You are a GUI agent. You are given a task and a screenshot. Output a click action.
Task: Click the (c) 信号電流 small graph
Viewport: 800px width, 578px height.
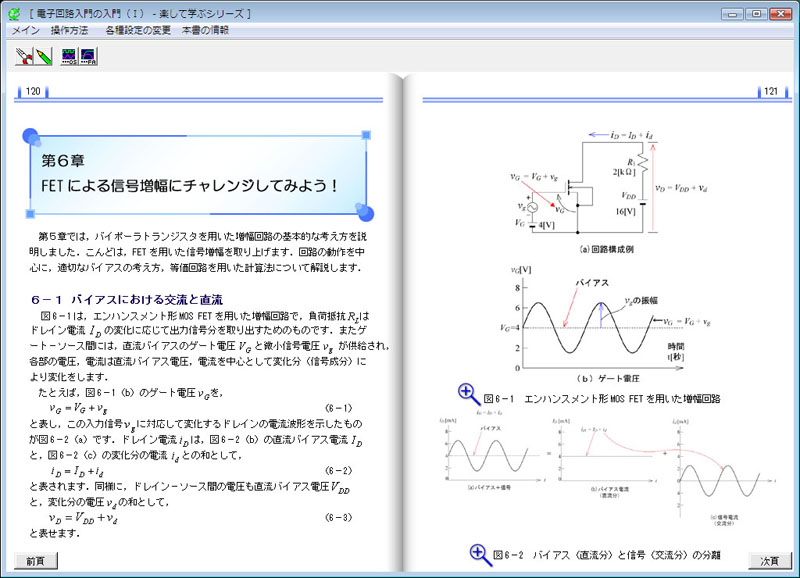coord(726,469)
